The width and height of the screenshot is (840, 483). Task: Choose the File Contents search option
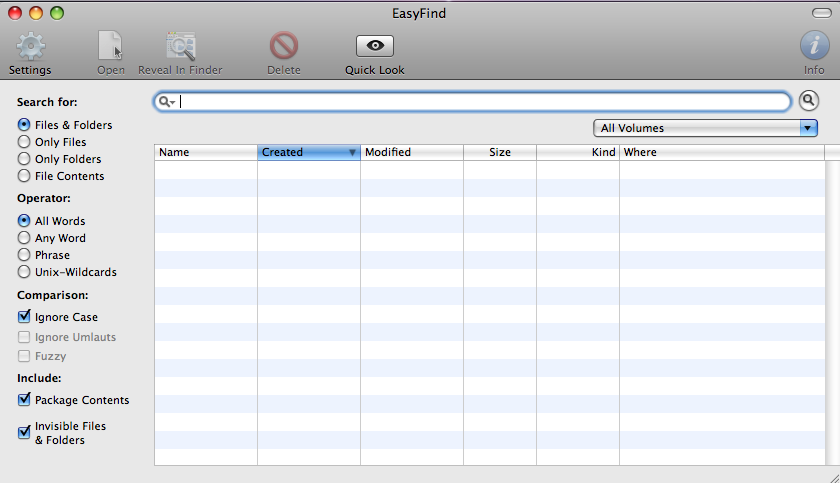24,176
